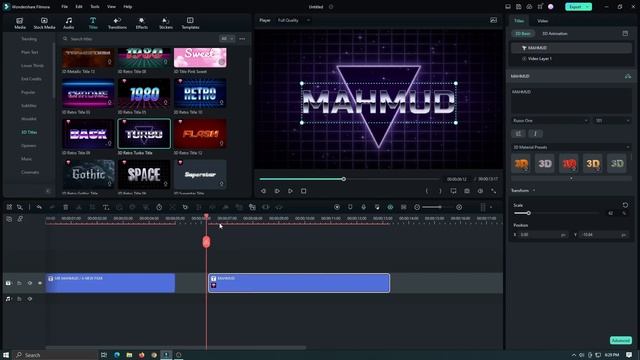Toggle lock on the audio track
Screen dimensions: 640x360
pos(19,299)
